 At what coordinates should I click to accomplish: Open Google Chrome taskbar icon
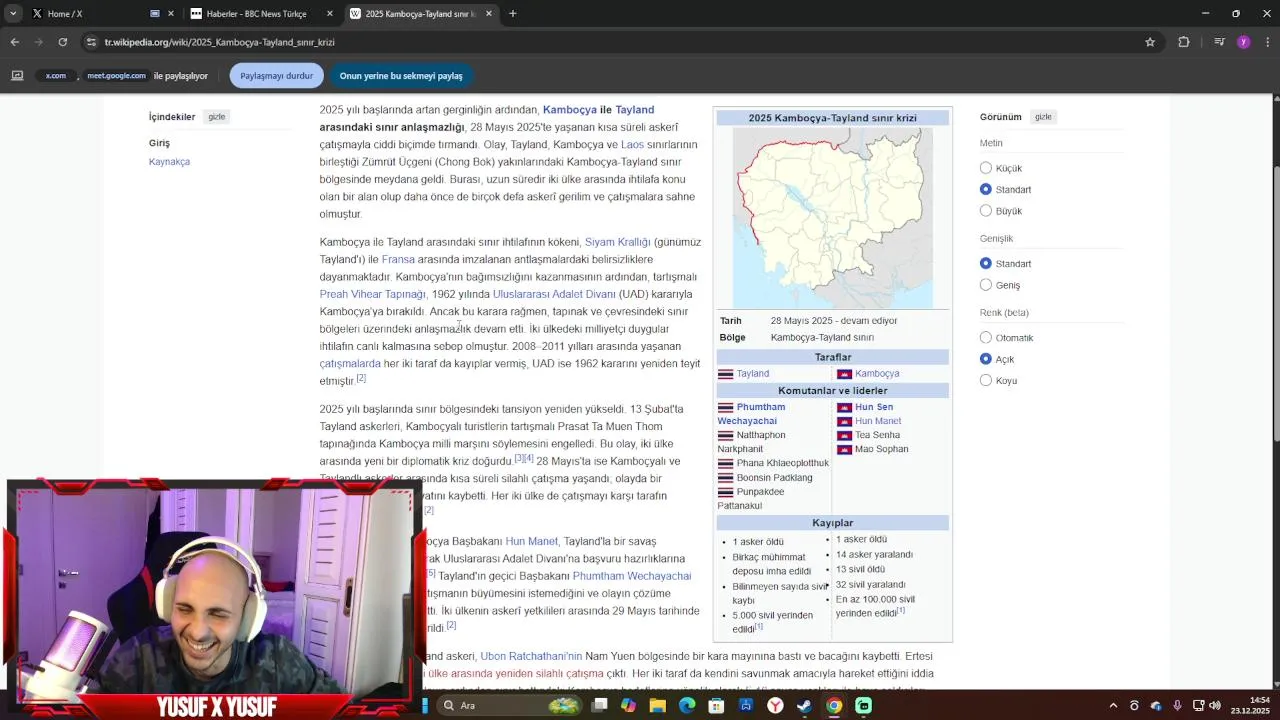point(834,706)
